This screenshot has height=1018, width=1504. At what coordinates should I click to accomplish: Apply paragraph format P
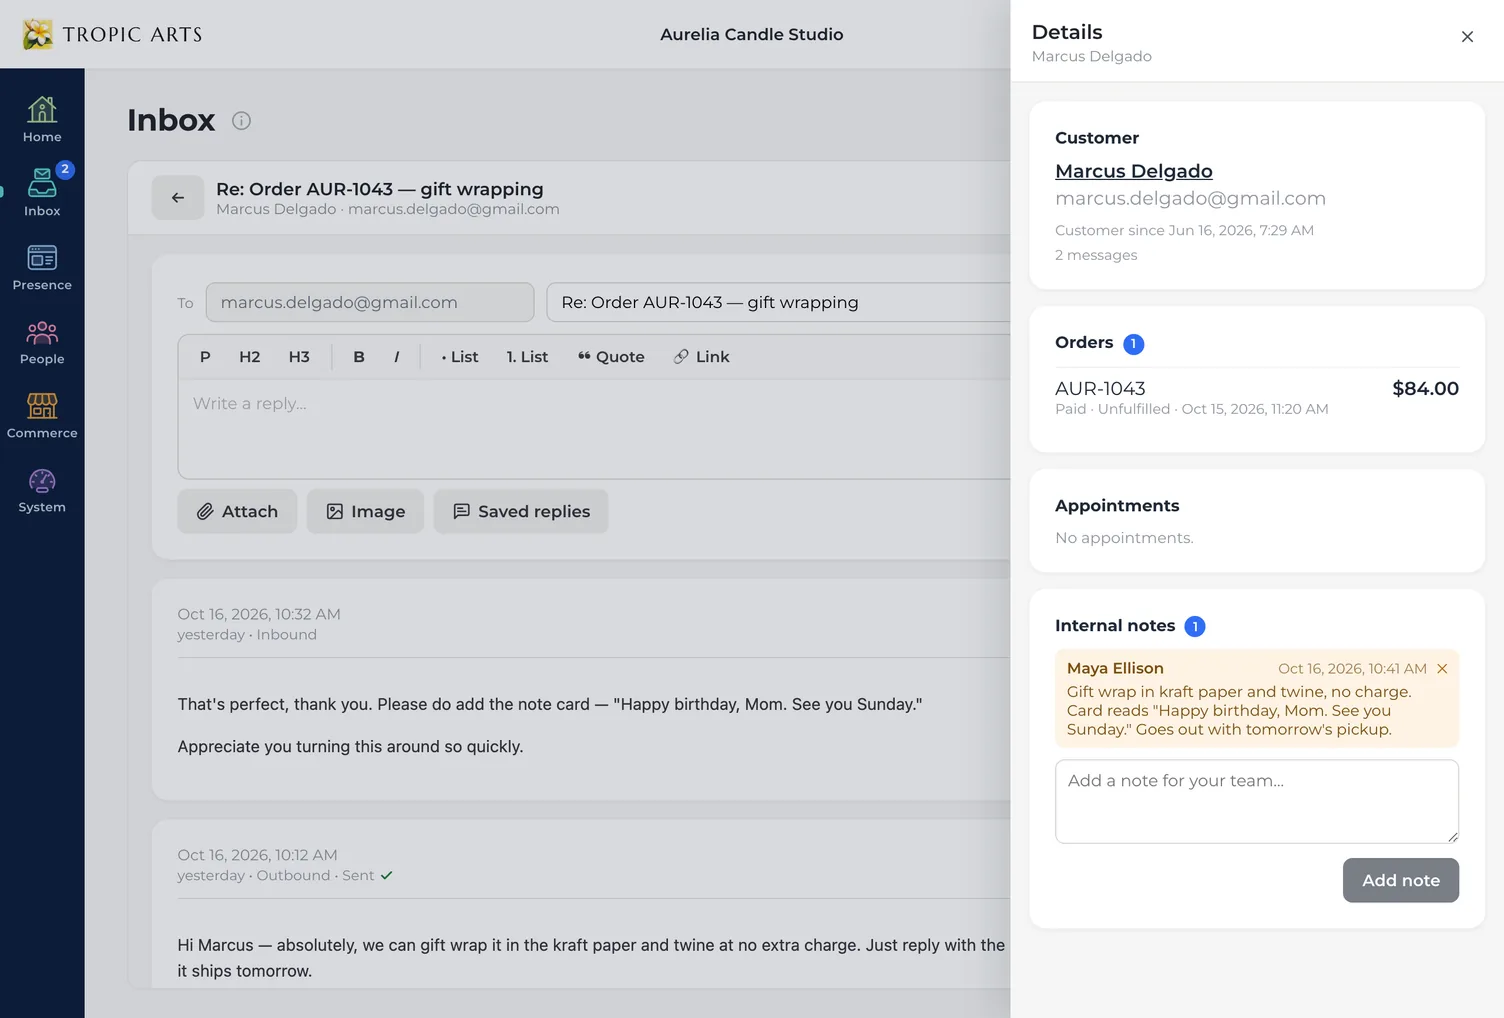pyautogui.click(x=205, y=357)
